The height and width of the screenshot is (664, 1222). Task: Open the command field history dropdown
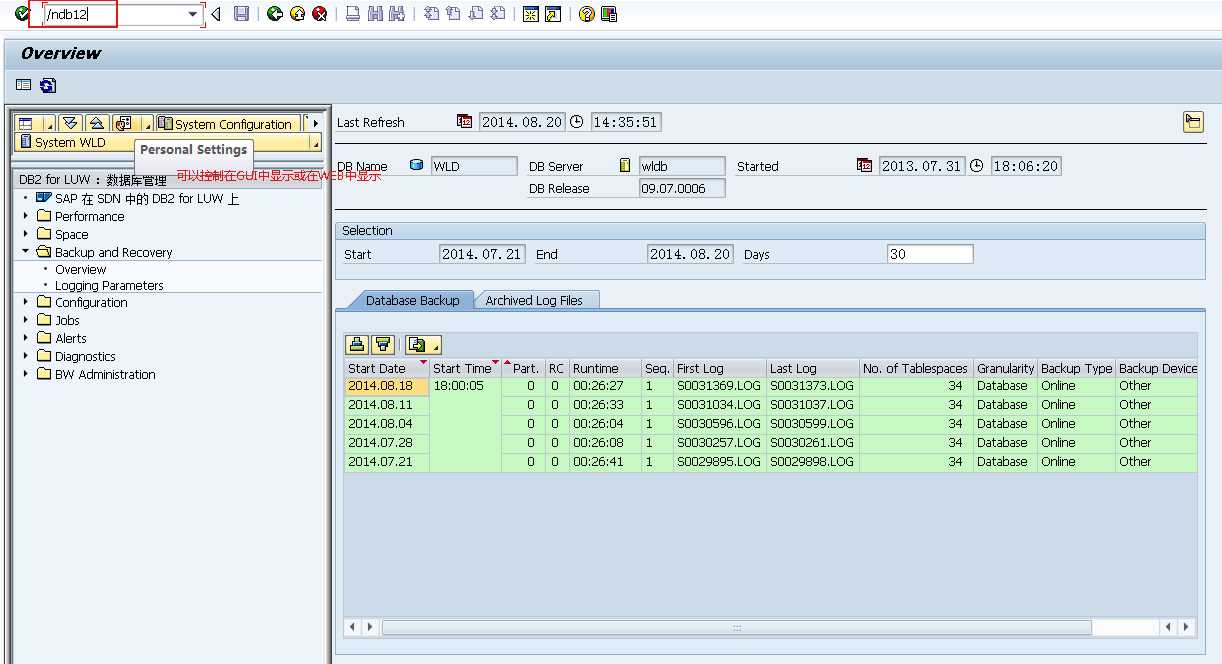(193, 15)
